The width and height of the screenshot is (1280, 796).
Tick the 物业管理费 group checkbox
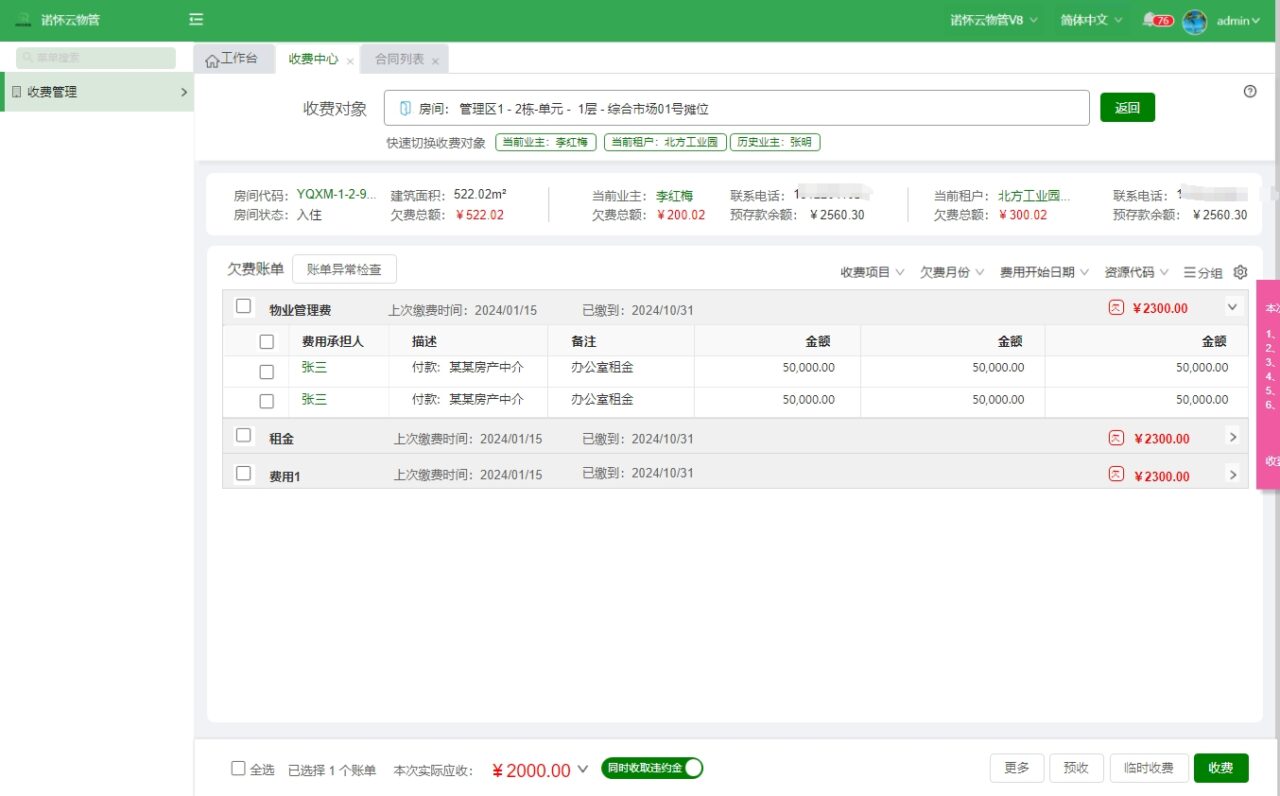(243, 306)
